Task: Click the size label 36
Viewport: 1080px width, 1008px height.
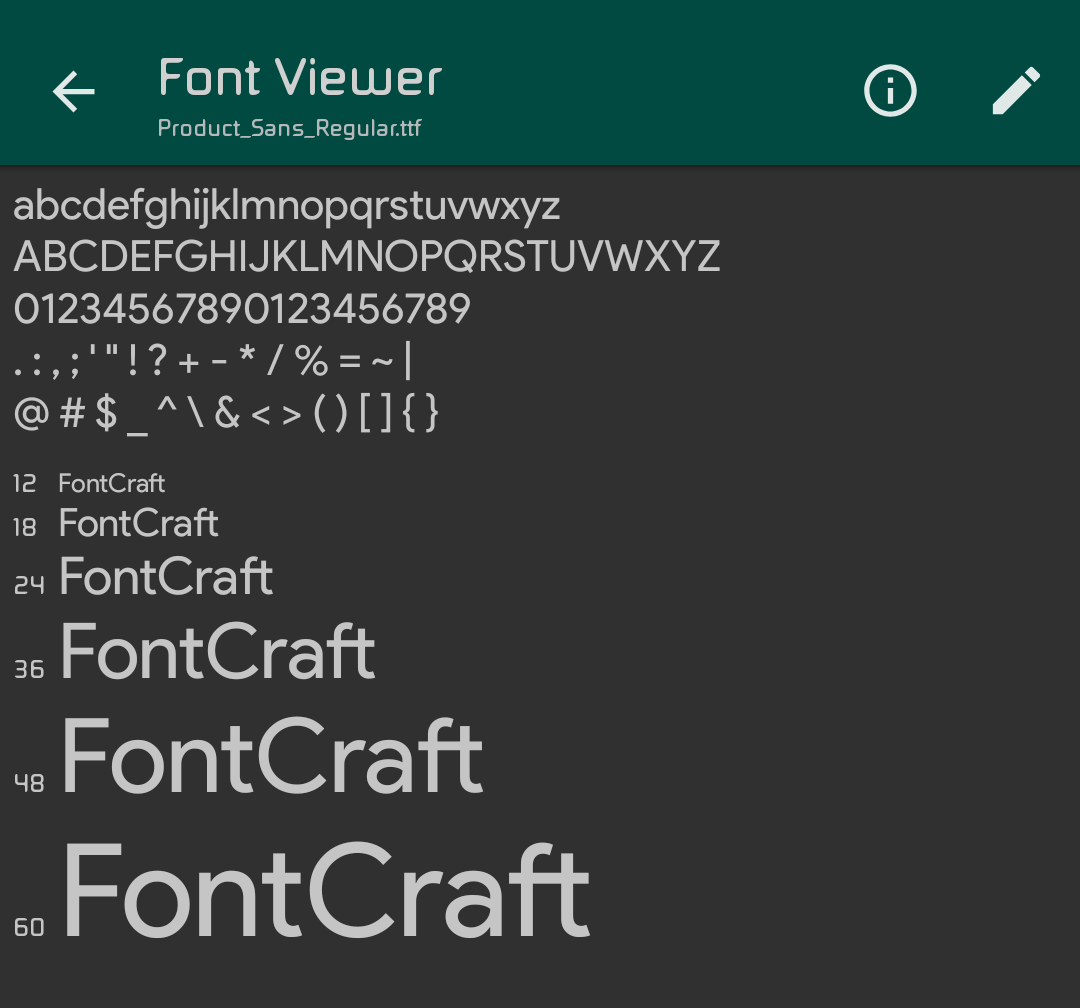Action: (x=29, y=669)
